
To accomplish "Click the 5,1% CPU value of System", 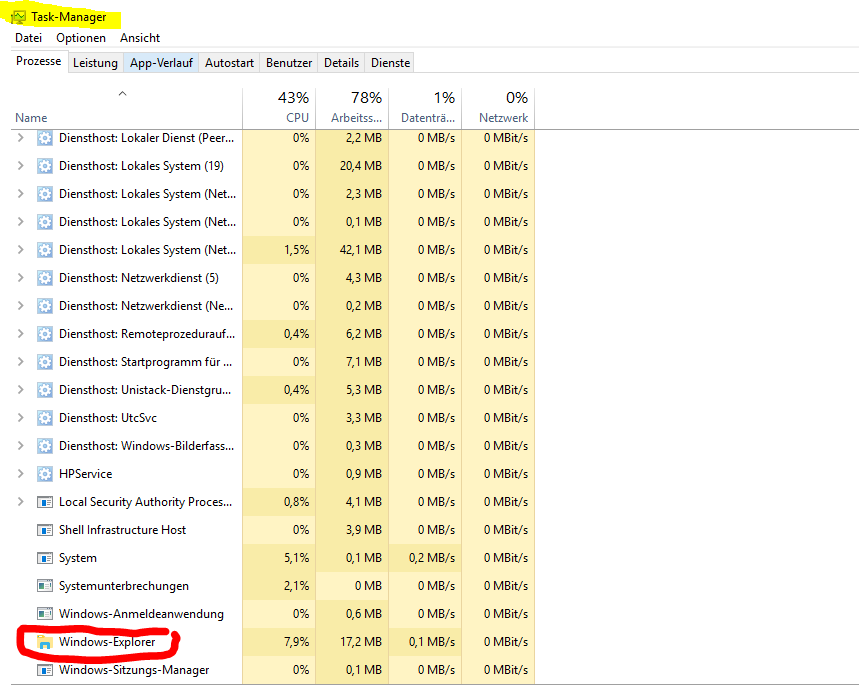I will click(x=296, y=558).
